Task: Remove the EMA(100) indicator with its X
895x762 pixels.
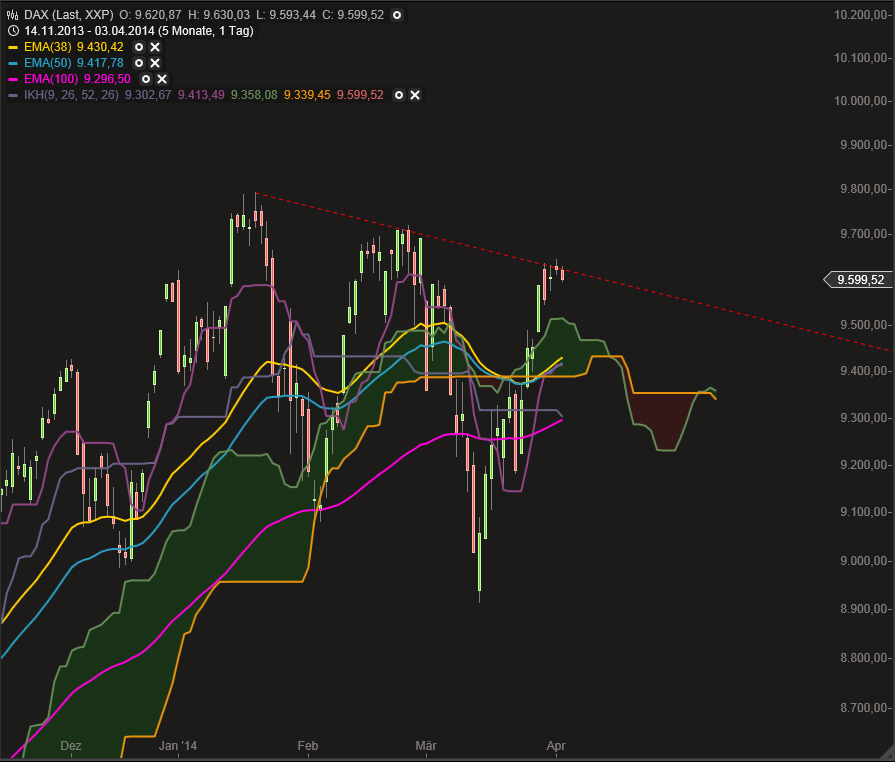Action: (x=161, y=79)
